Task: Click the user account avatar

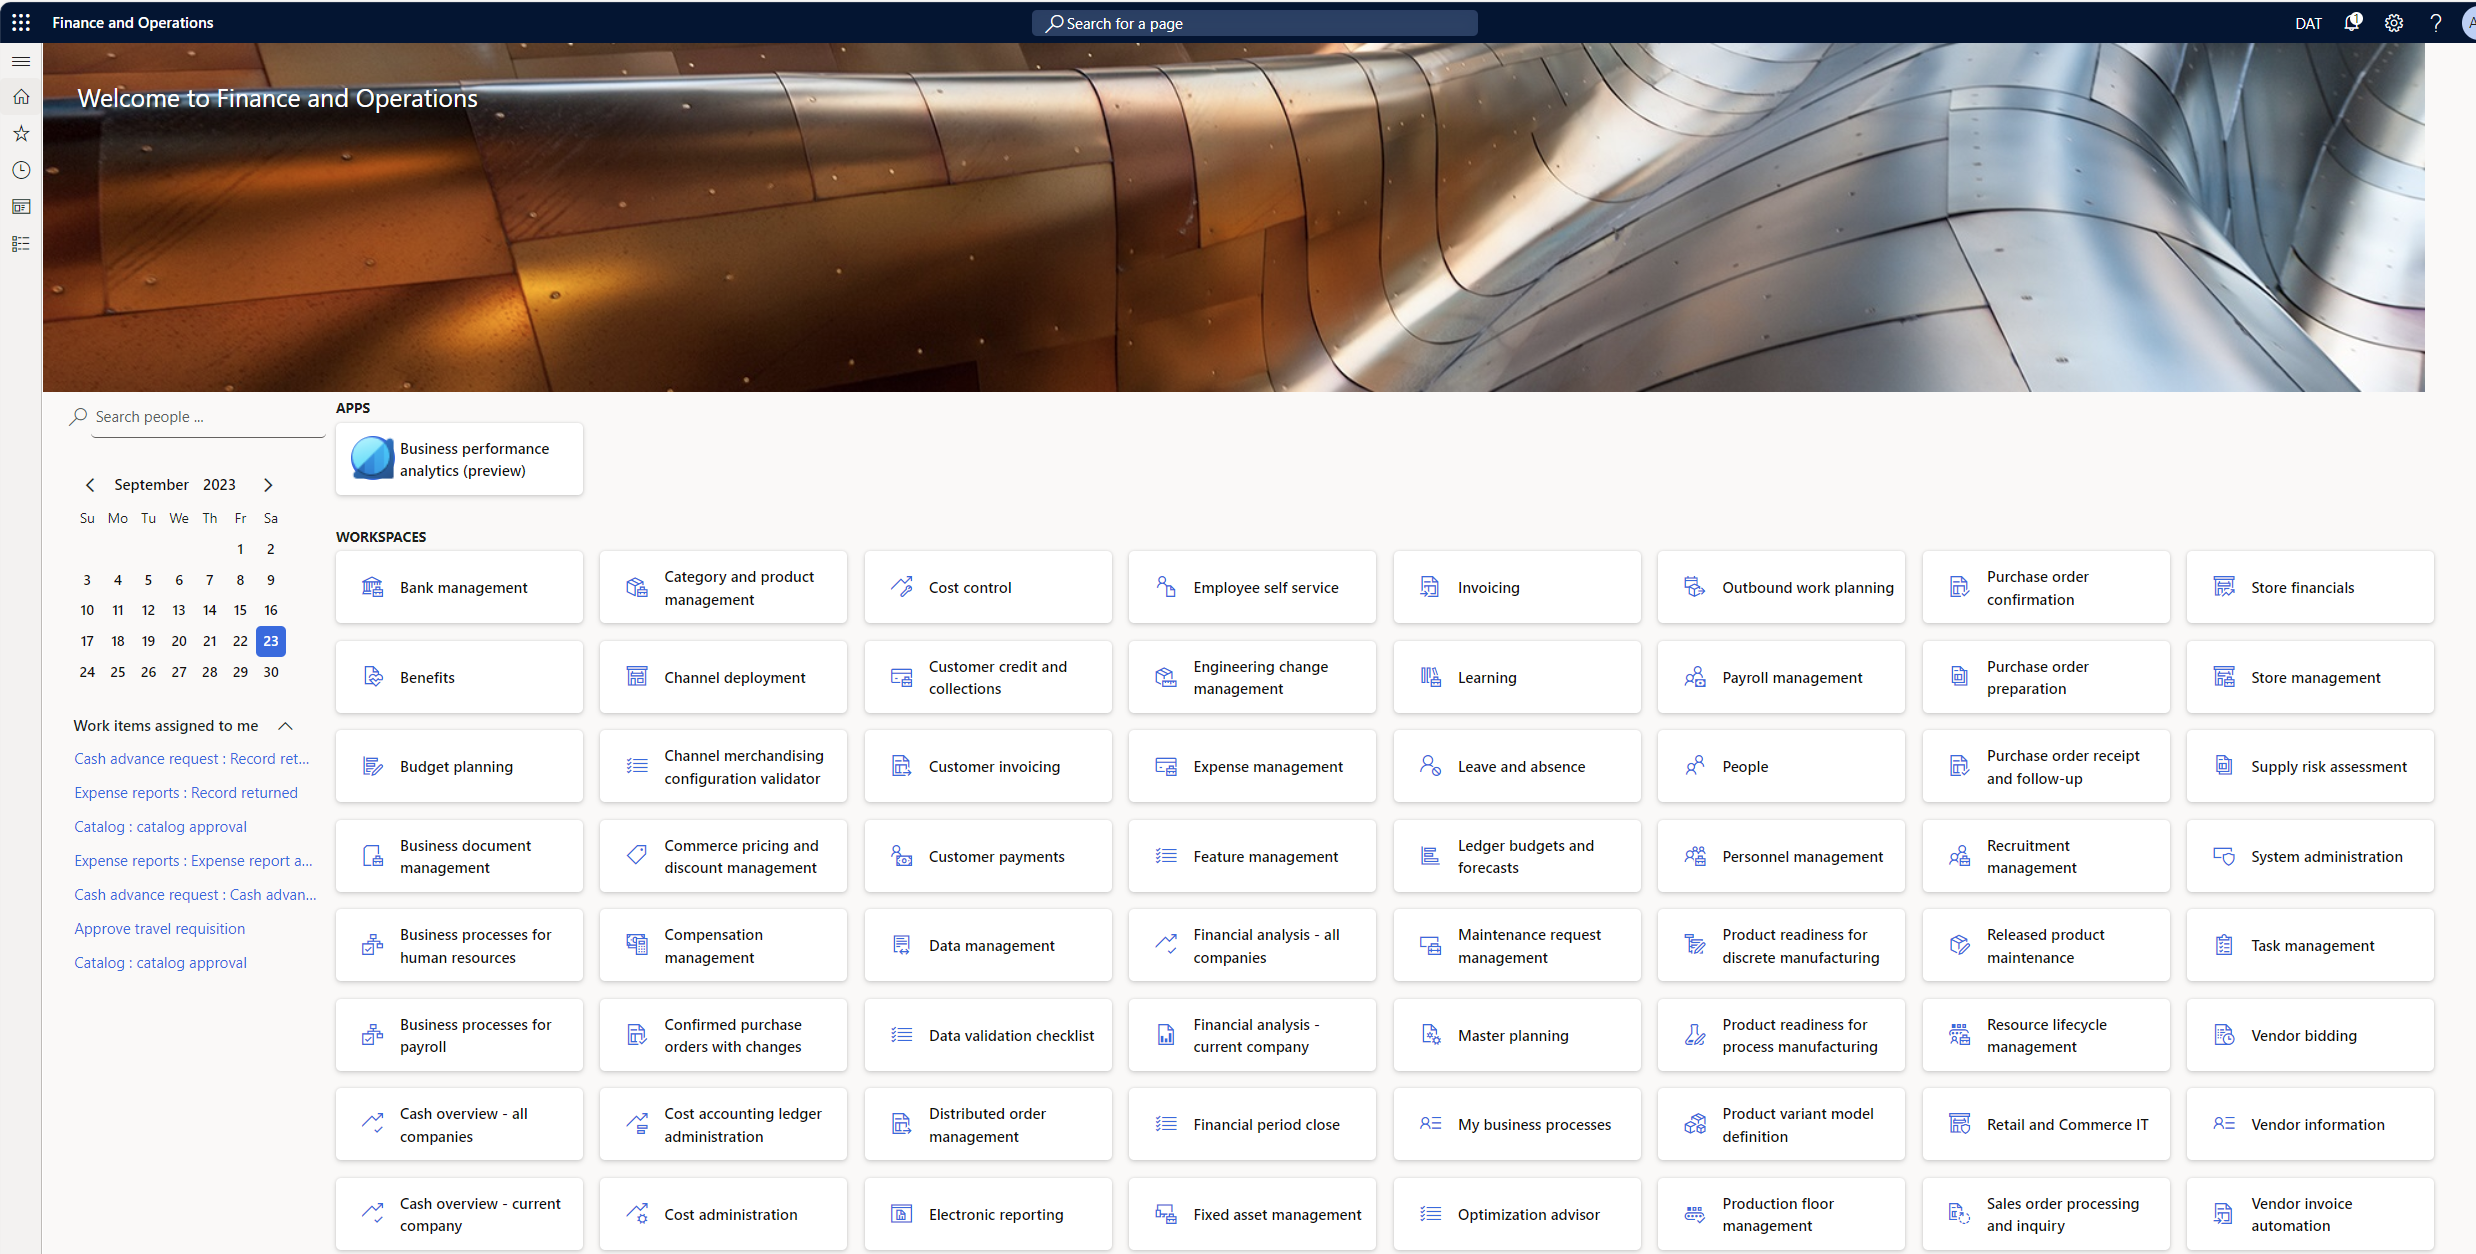Action: 2468,22
